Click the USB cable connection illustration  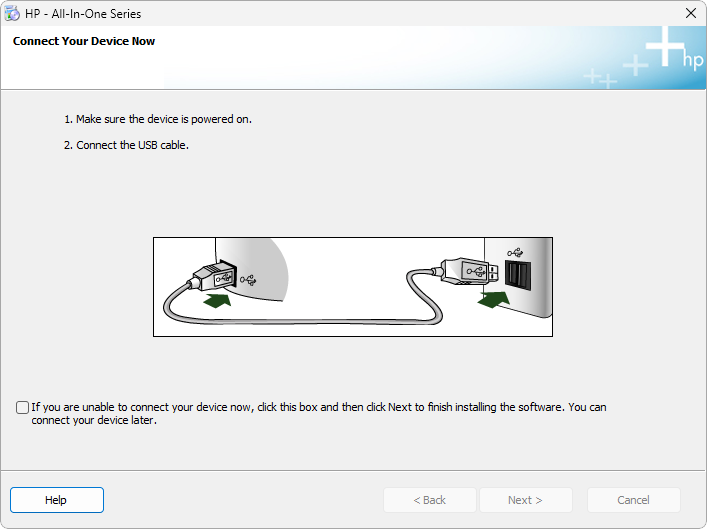tap(353, 287)
